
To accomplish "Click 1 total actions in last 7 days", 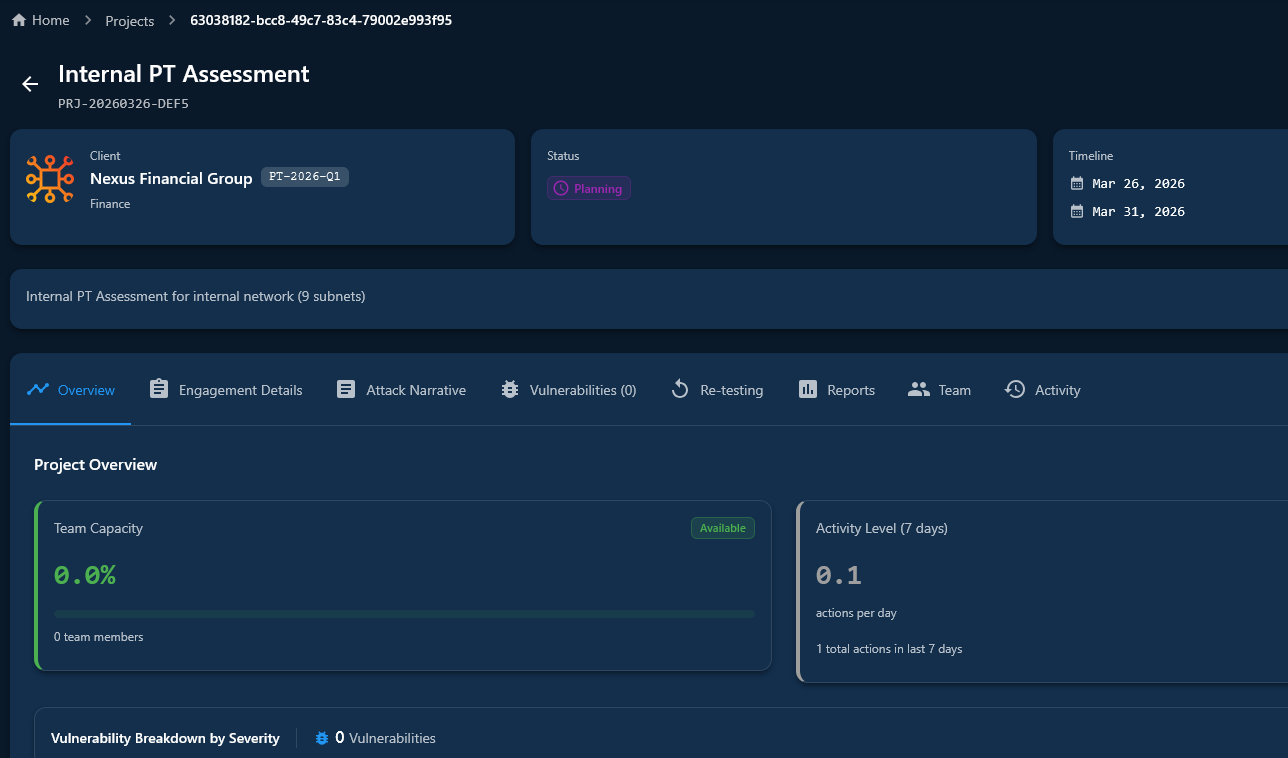I will pos(889,649).
